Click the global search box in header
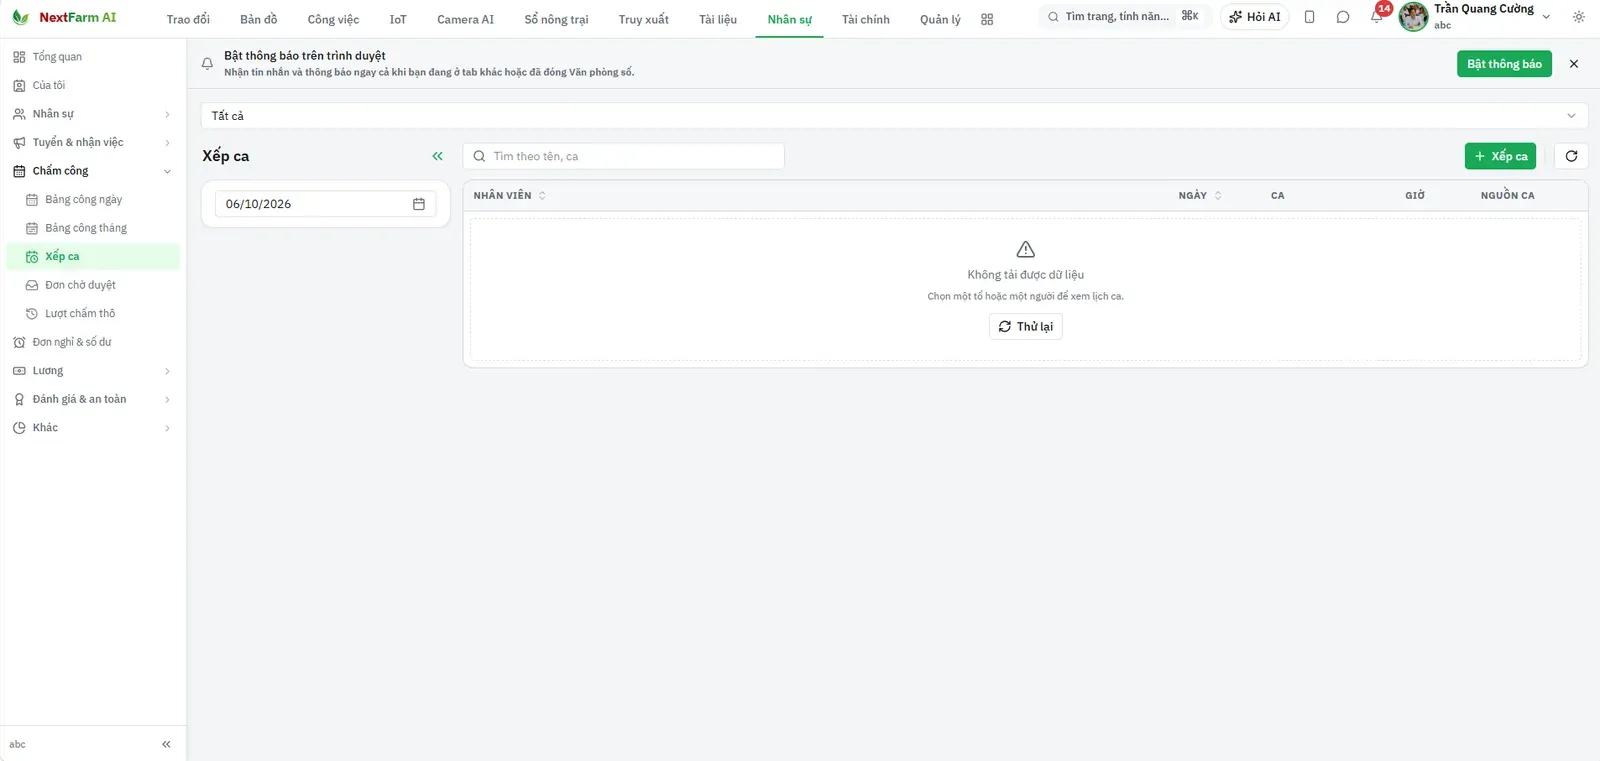The image size is (1600, 761). pos(1124,17)
